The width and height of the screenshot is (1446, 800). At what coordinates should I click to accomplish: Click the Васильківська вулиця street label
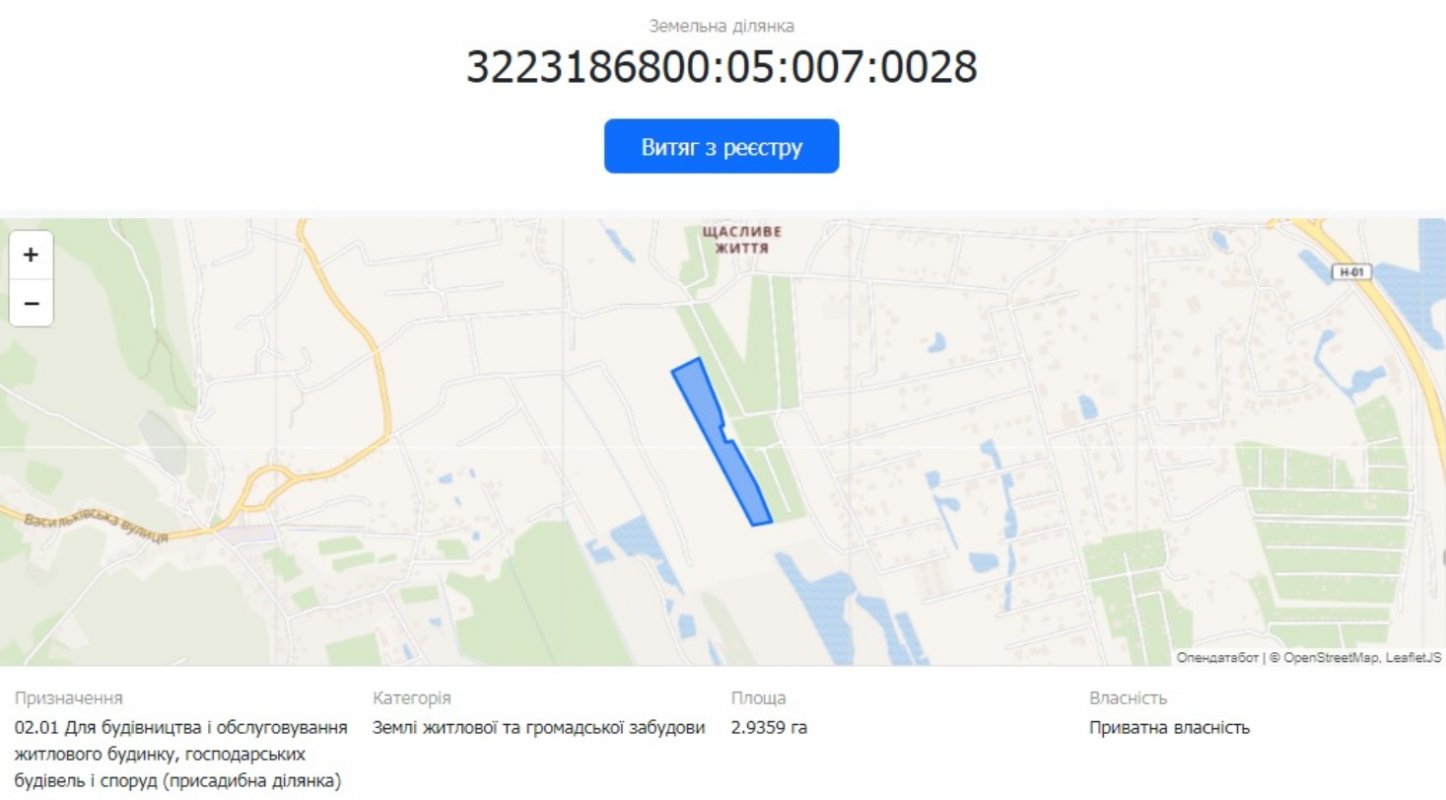(x=96, y=528)
